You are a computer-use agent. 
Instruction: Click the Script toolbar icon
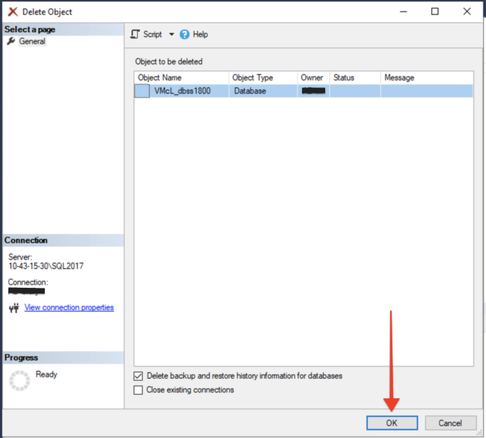[x=135, y=34]
